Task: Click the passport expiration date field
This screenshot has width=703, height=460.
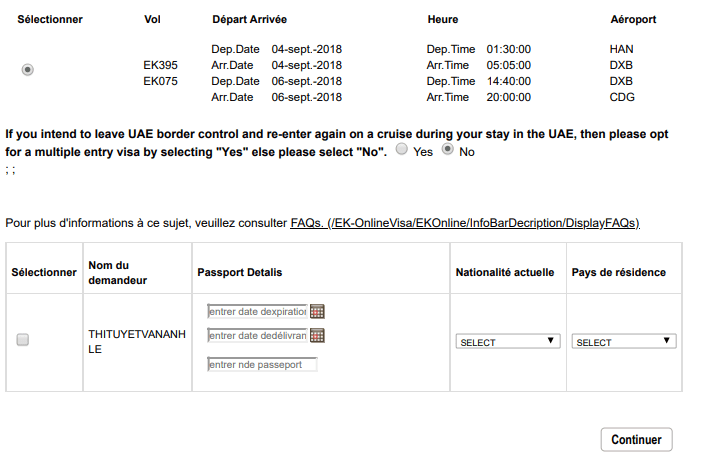Action: pos(257,311)
